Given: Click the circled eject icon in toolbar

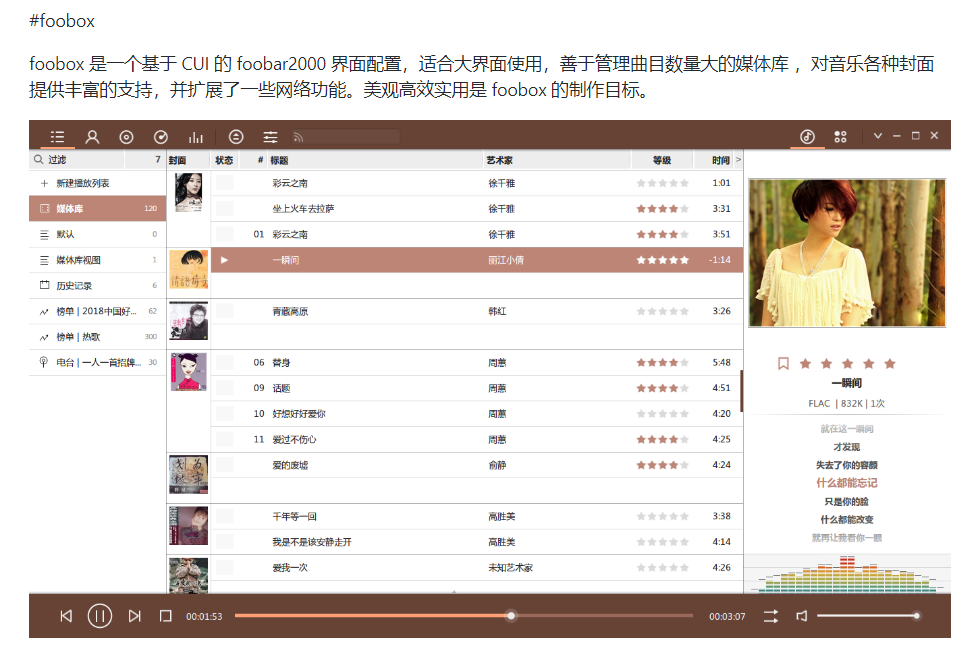Looking at the screenshot, I should coord(236,137).
